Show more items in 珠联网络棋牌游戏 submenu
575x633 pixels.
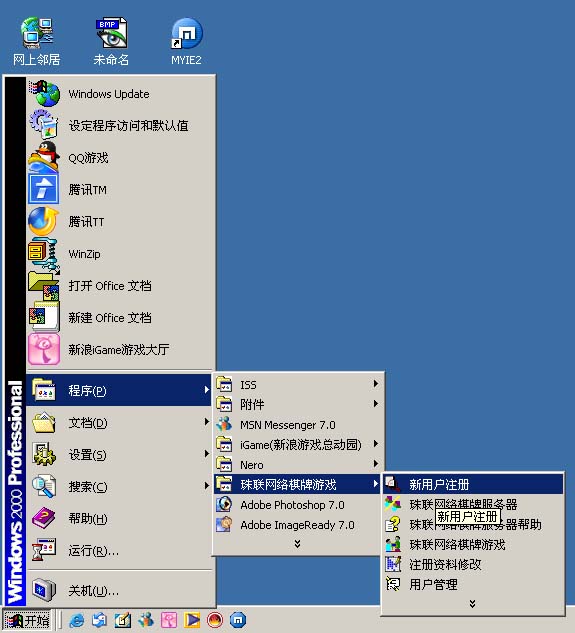[x=472, y=604]
